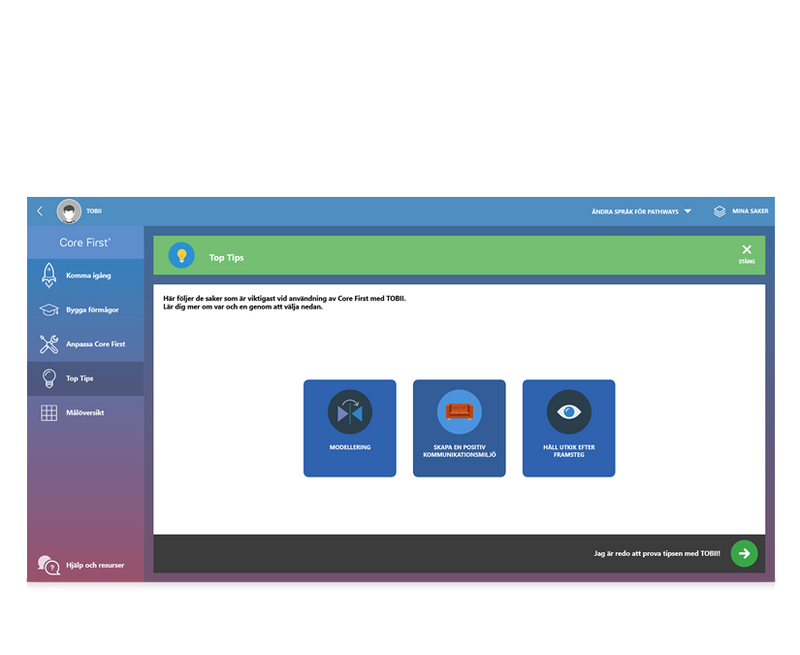Open the TOBII user profile avatar
The height and width of the screenshot is (655, 800).
pos(69,211)
